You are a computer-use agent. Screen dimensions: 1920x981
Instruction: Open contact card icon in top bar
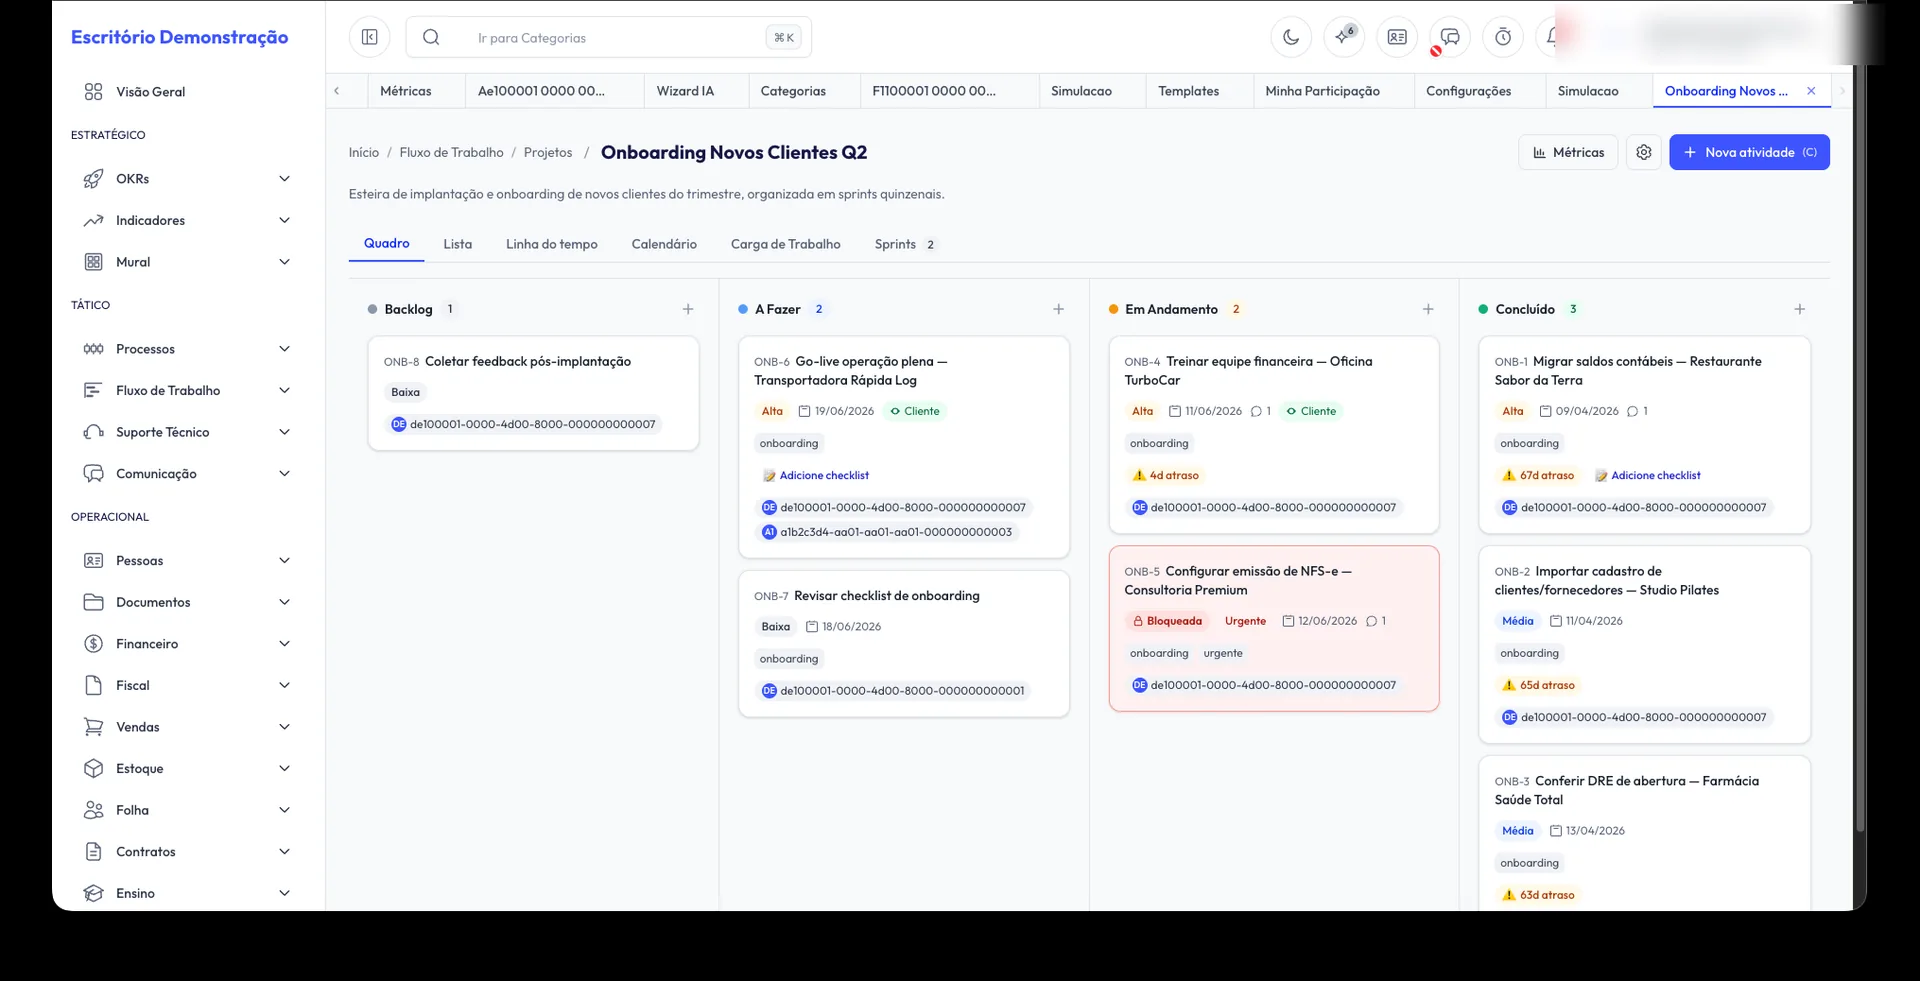point(1397,37)
